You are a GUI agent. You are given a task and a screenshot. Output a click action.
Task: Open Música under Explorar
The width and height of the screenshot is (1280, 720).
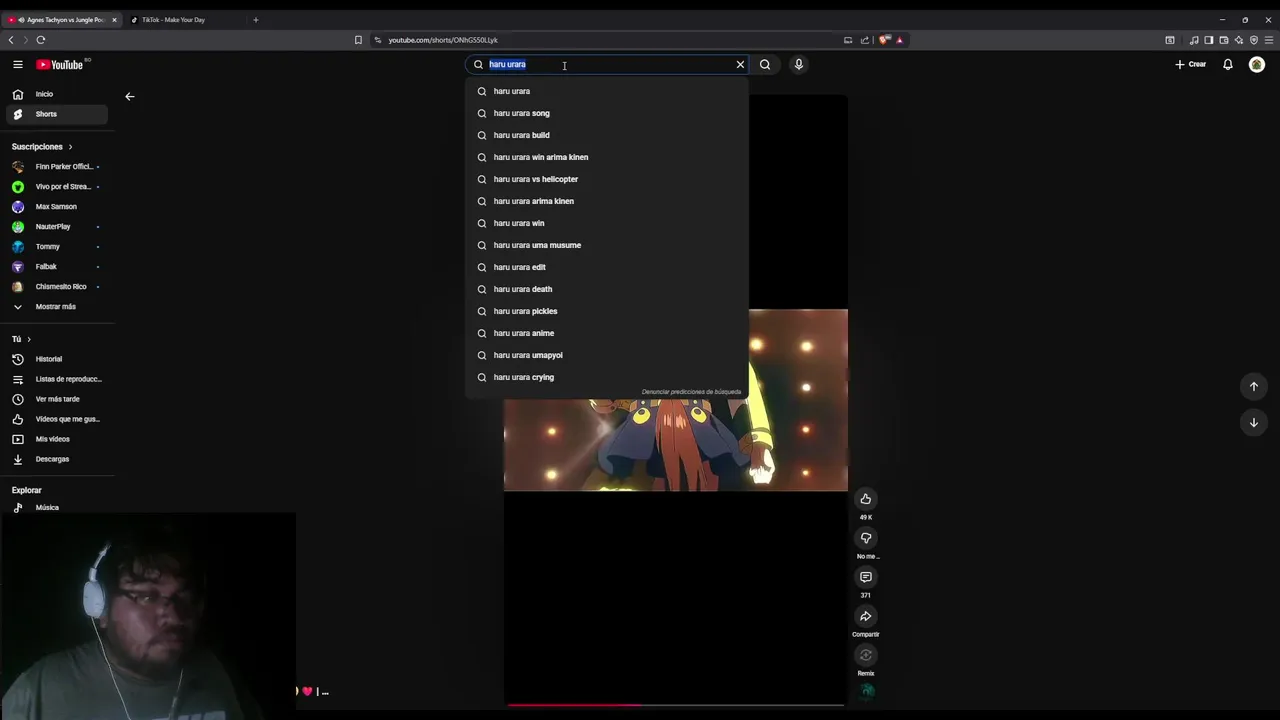click(x=57, y=507)
